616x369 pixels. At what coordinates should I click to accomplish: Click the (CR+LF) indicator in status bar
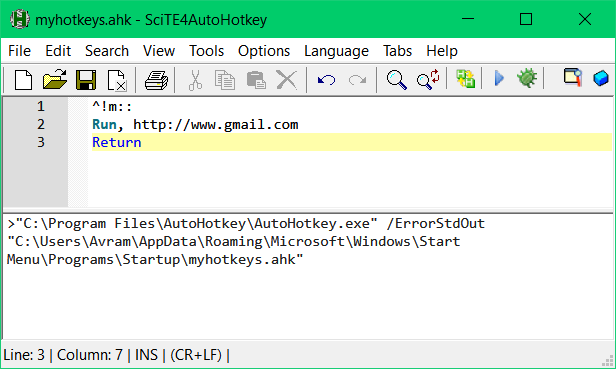point(196,355)
